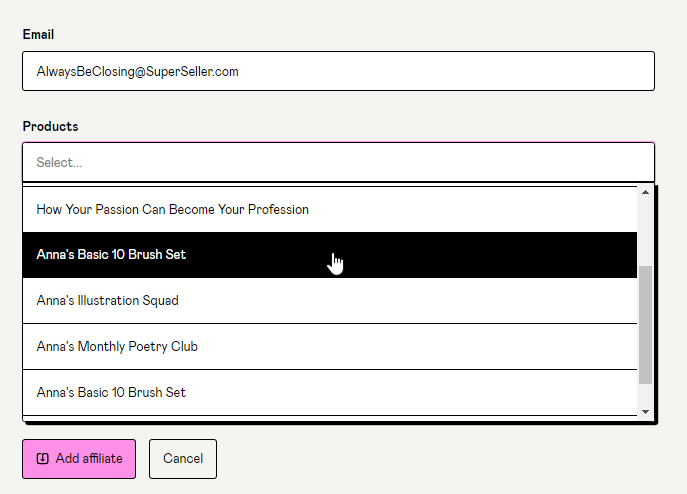The height and width of the screenshot is (494, 687).
Task: Open the Products select combo box
Action: (x=338, y=162)
